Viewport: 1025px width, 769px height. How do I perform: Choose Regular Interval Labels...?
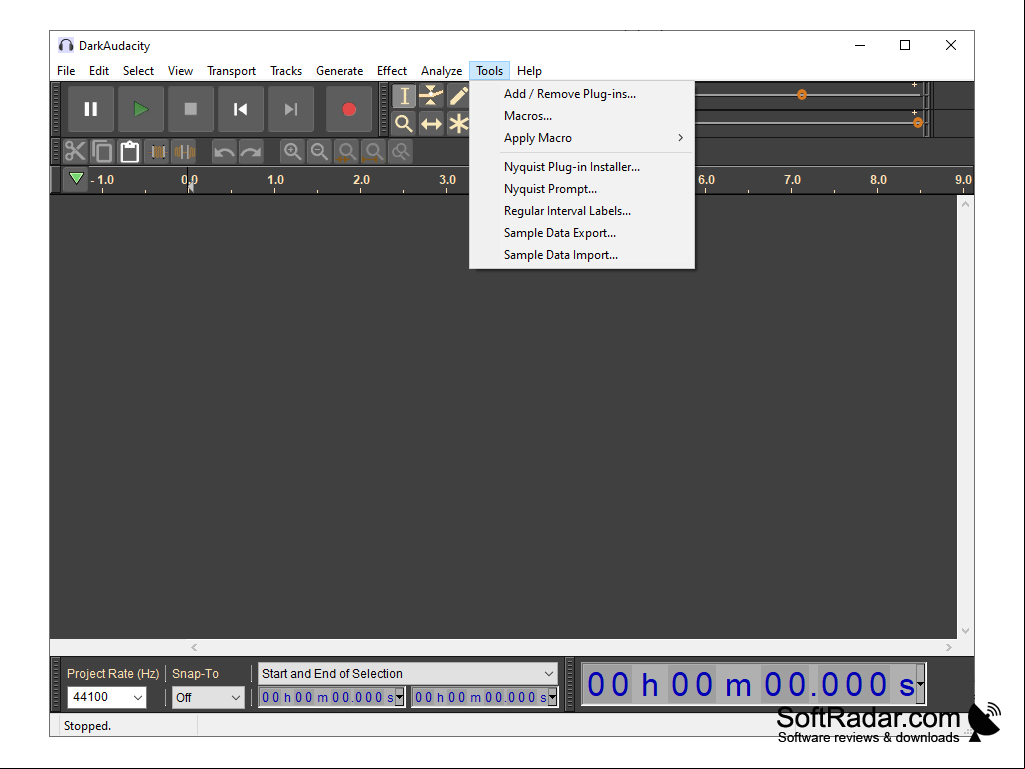click(582, 211)
